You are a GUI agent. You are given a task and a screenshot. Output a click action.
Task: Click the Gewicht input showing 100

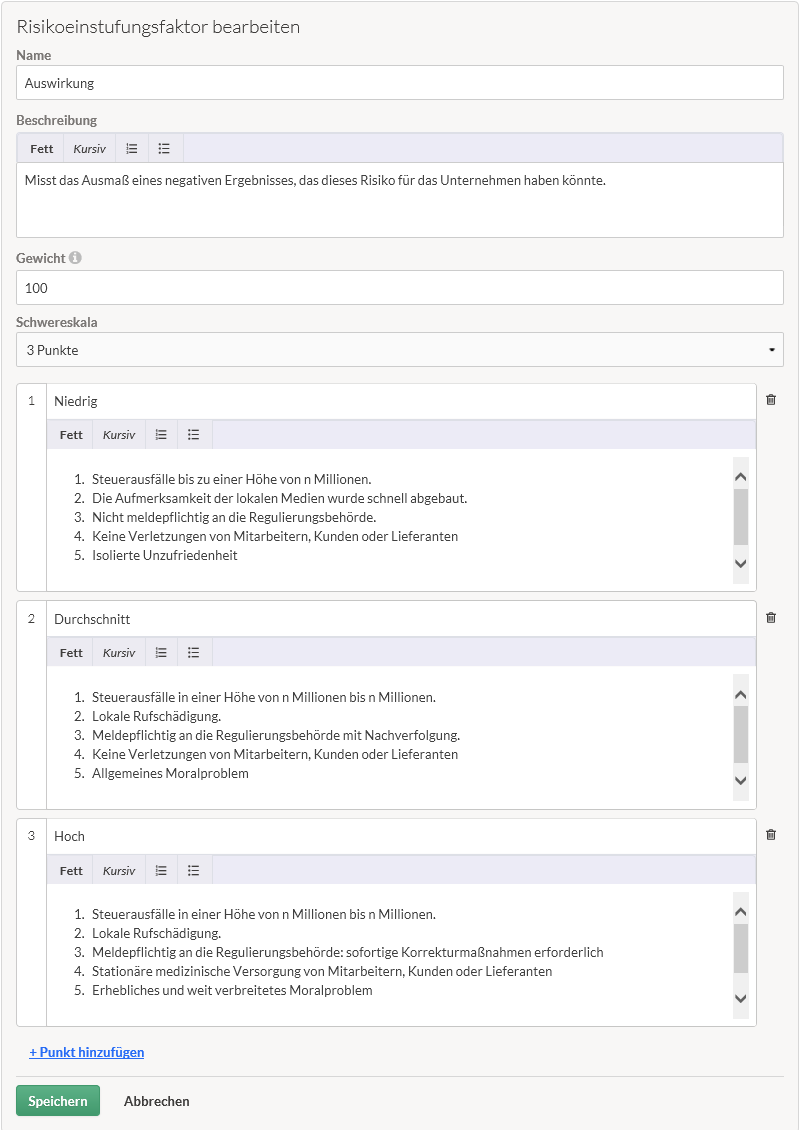tap(400, 288)
